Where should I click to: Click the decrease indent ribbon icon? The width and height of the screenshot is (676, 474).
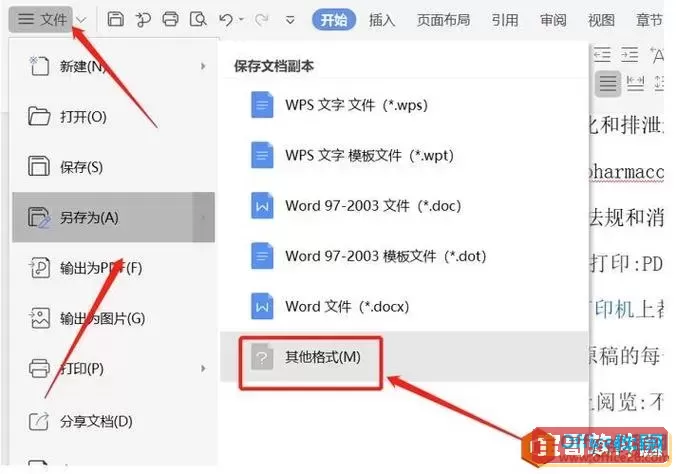click(x=602, y=55)
